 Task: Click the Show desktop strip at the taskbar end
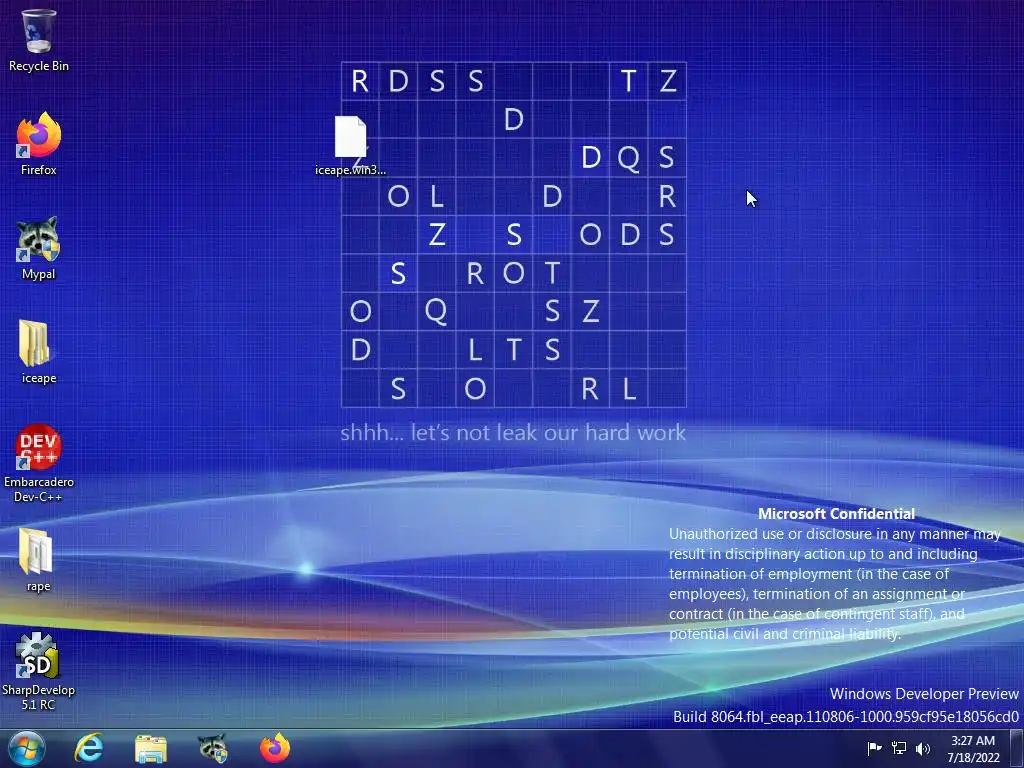pyautogui.click(x=1017, y=748)
